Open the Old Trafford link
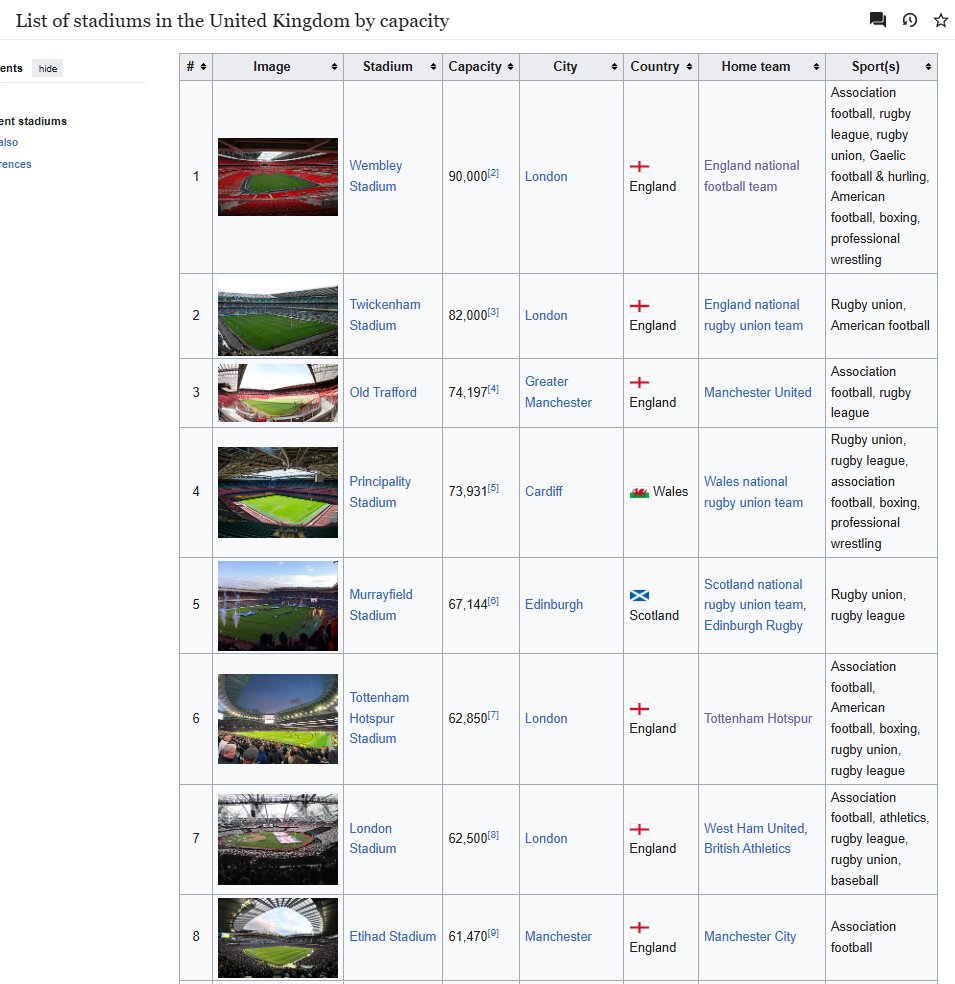 click(383, 392)
